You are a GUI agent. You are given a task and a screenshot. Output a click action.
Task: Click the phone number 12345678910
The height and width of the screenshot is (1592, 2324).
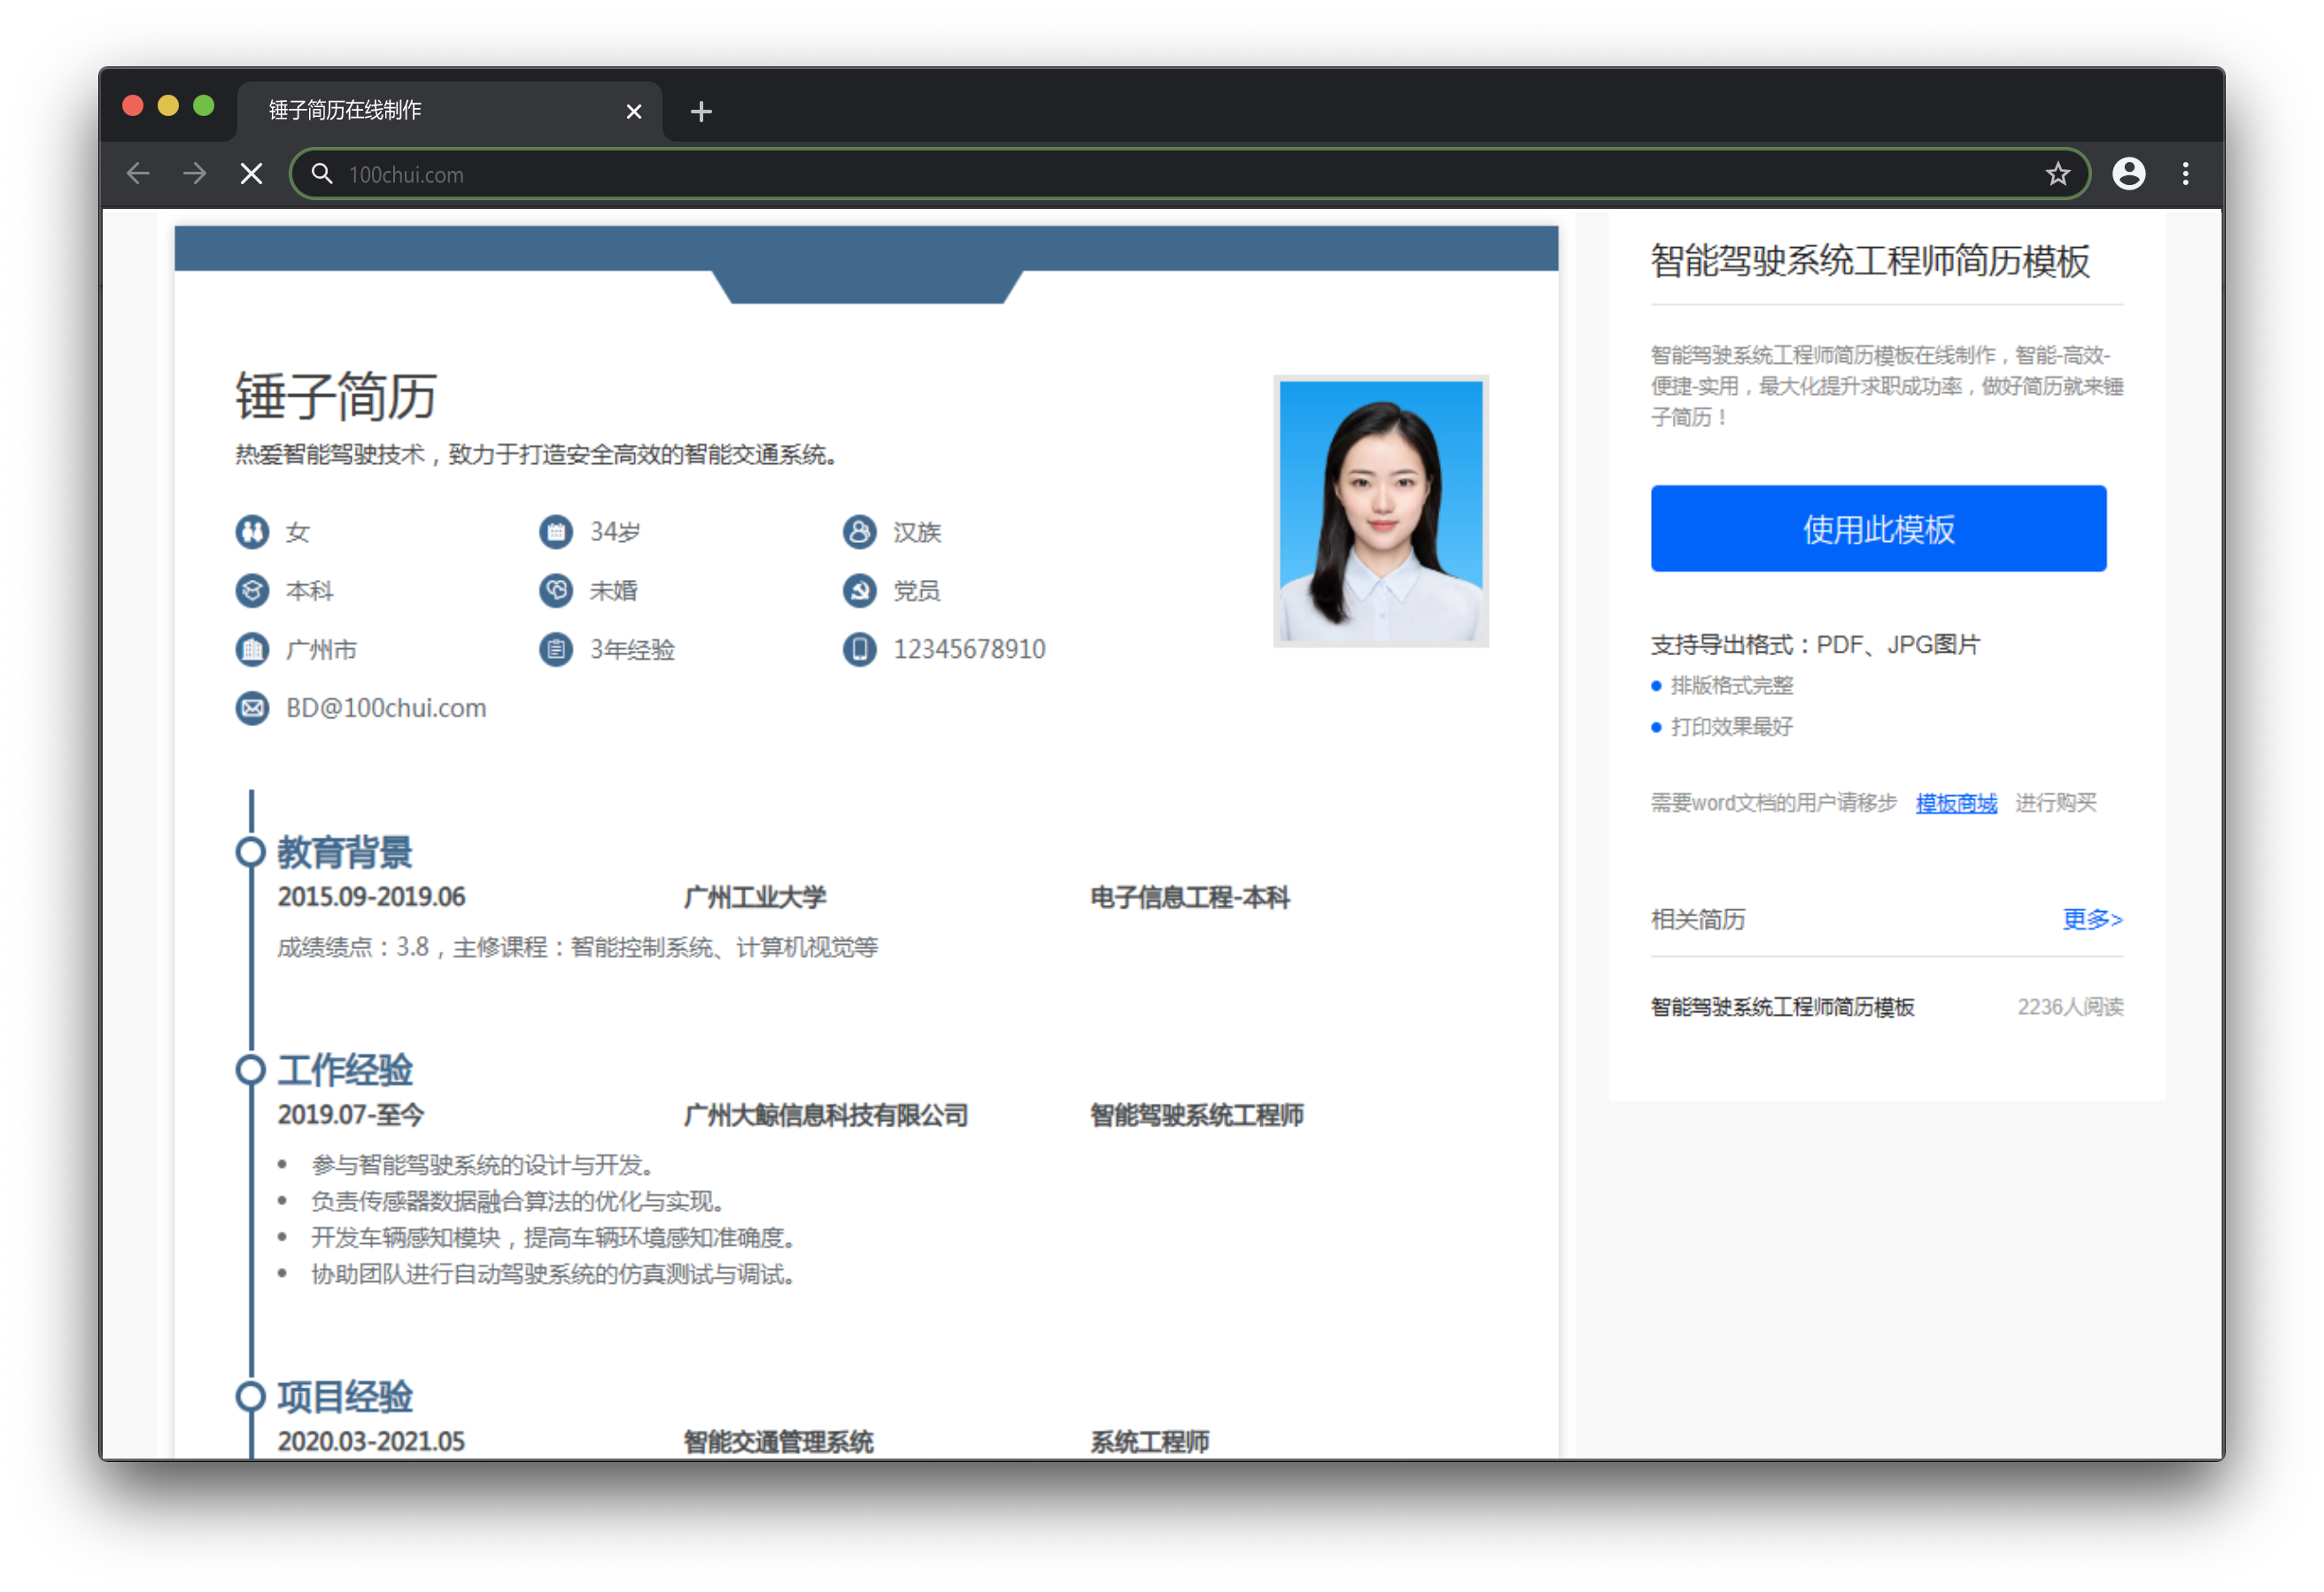click(x=969, y=650)
